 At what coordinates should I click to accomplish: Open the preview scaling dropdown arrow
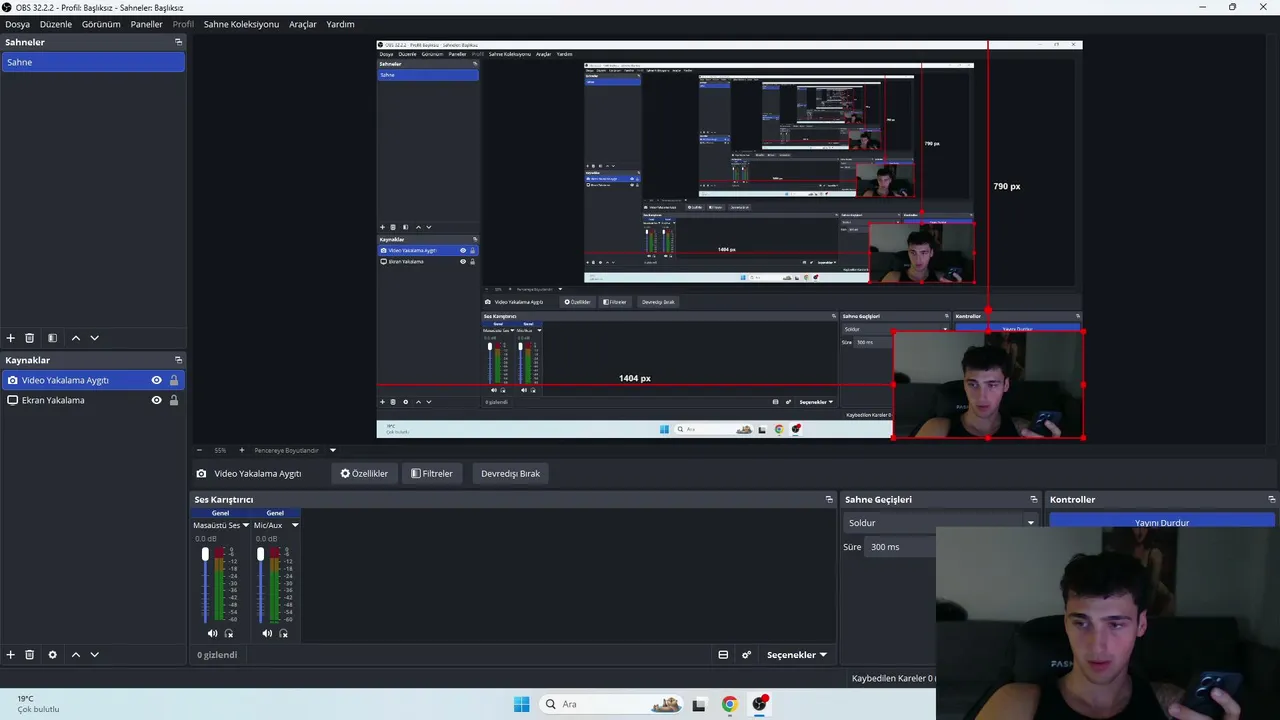click(x=333, y=450)
